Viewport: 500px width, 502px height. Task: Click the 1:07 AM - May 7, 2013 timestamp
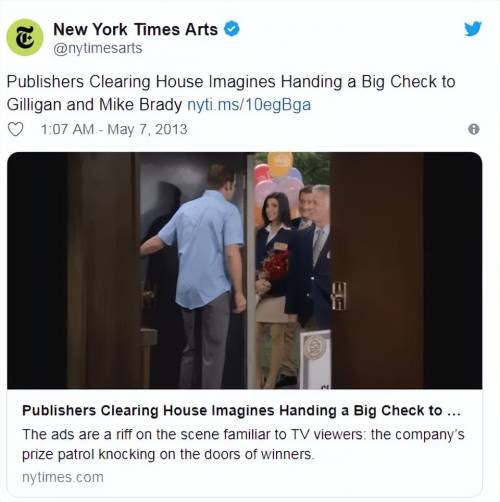[114, 129]
